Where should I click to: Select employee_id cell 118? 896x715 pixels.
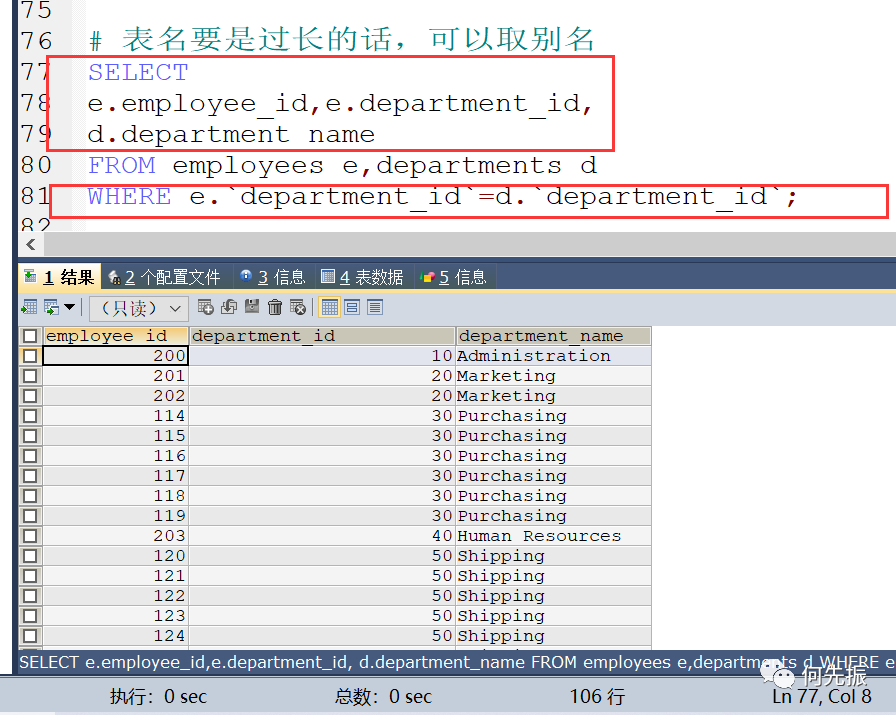[115, 496]
